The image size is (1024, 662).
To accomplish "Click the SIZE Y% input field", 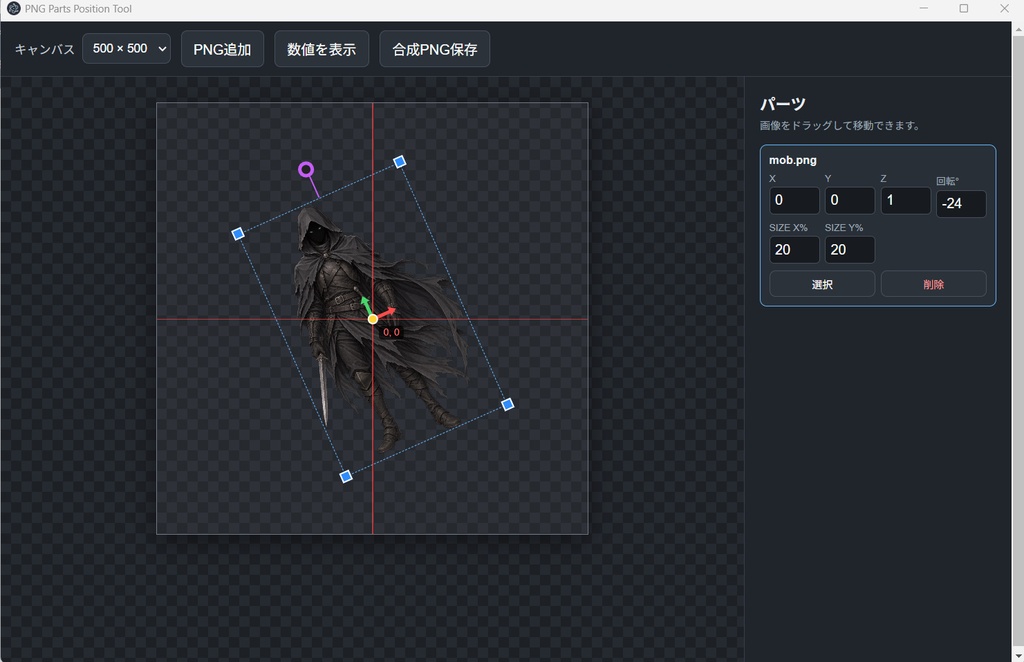I will (850, 250).
